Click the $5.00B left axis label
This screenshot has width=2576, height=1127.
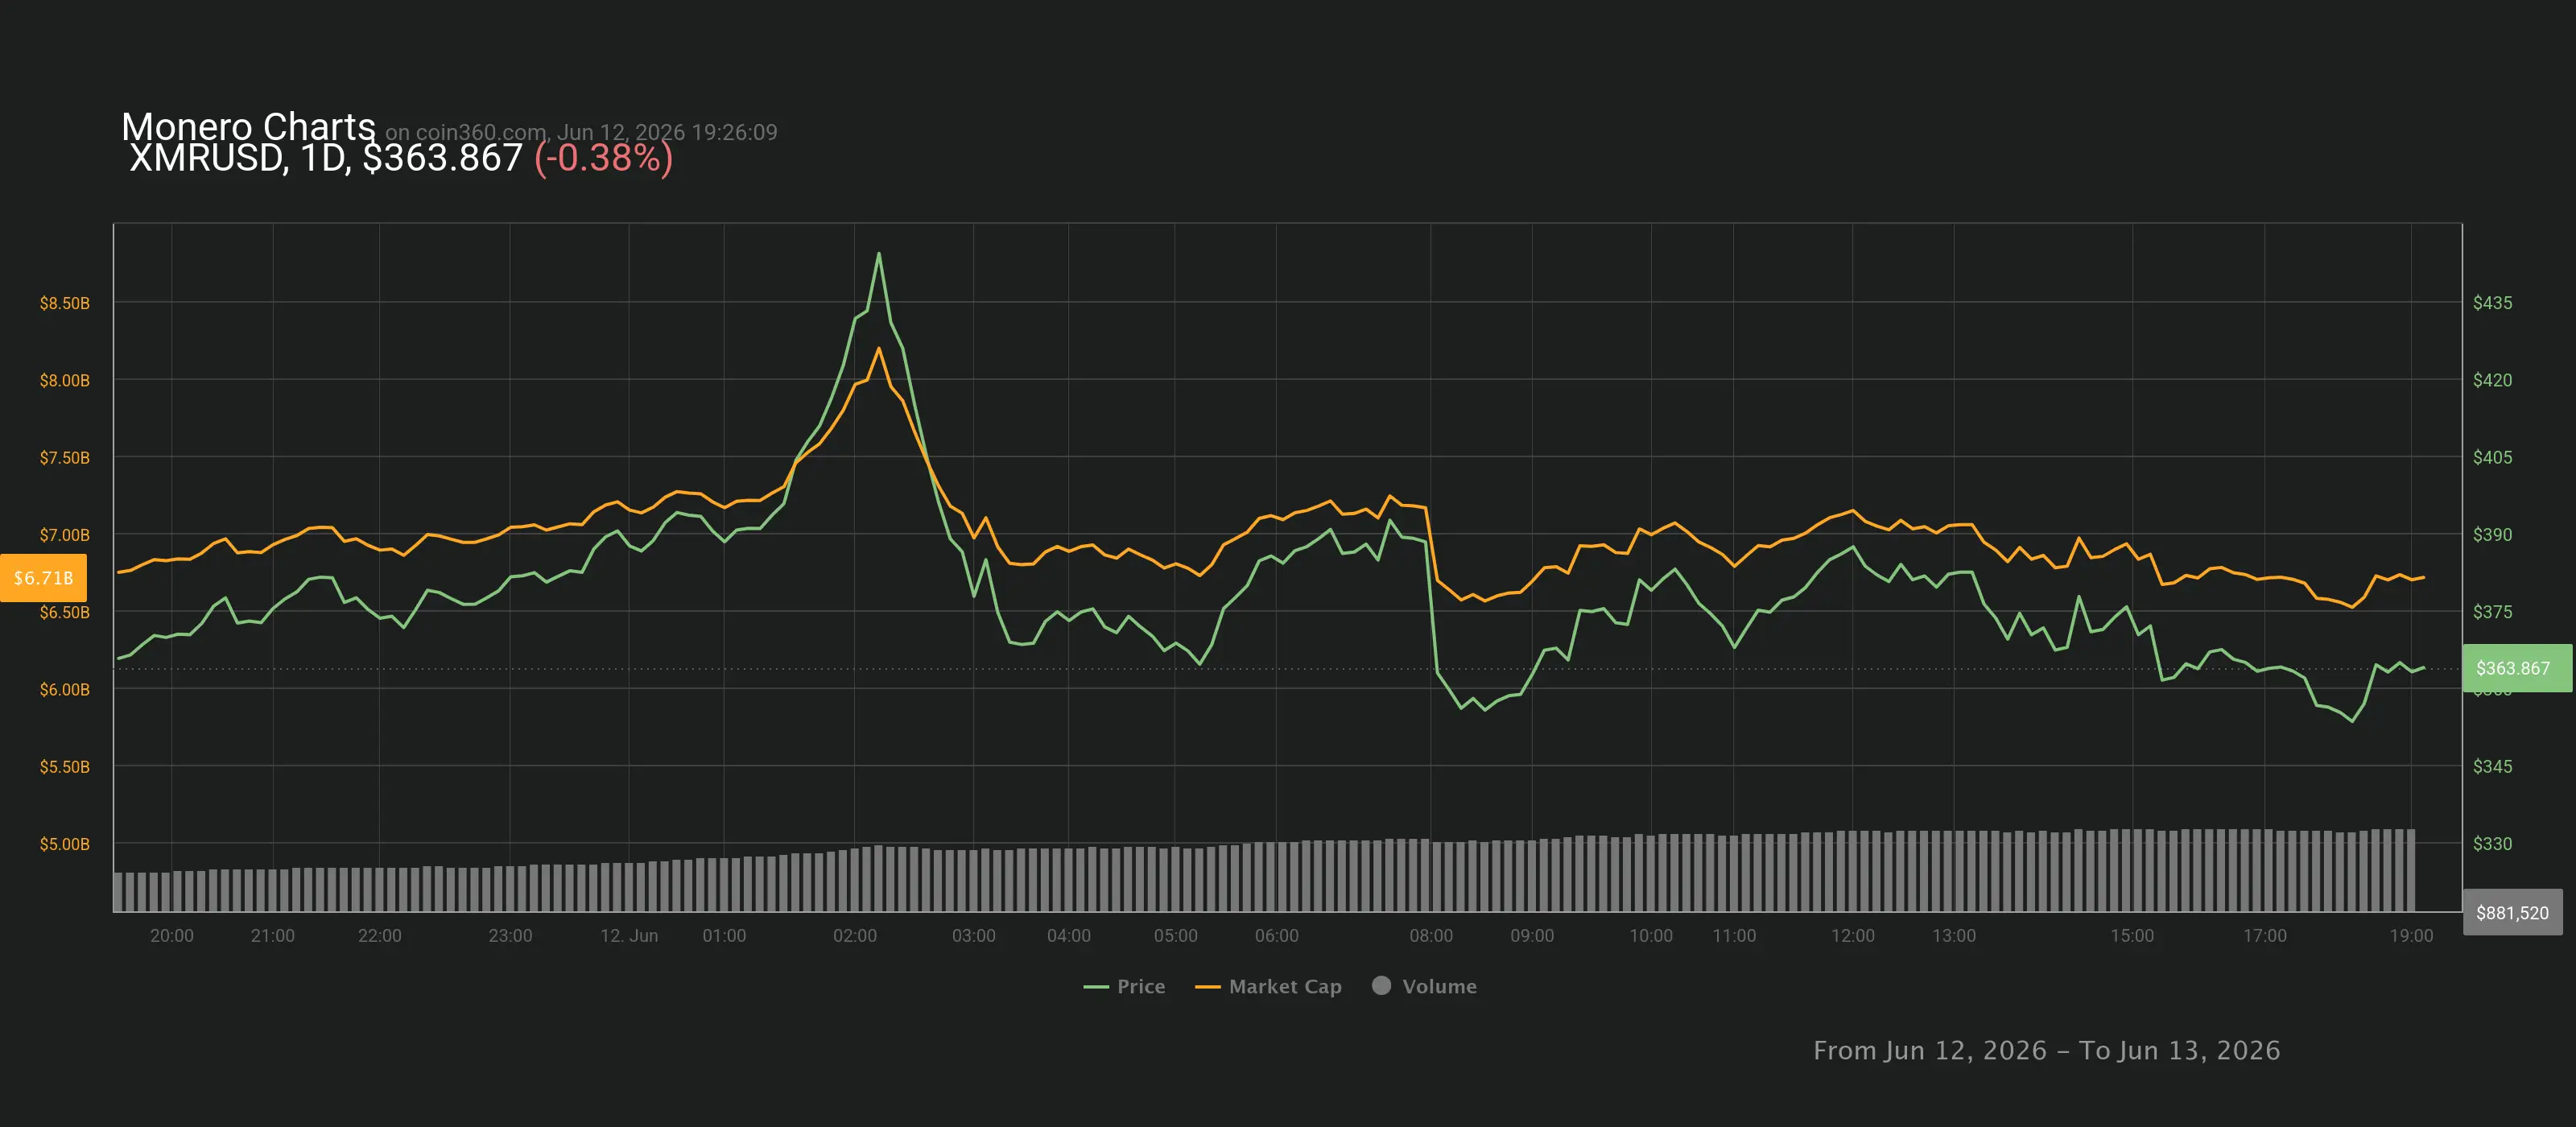[65, 844]
